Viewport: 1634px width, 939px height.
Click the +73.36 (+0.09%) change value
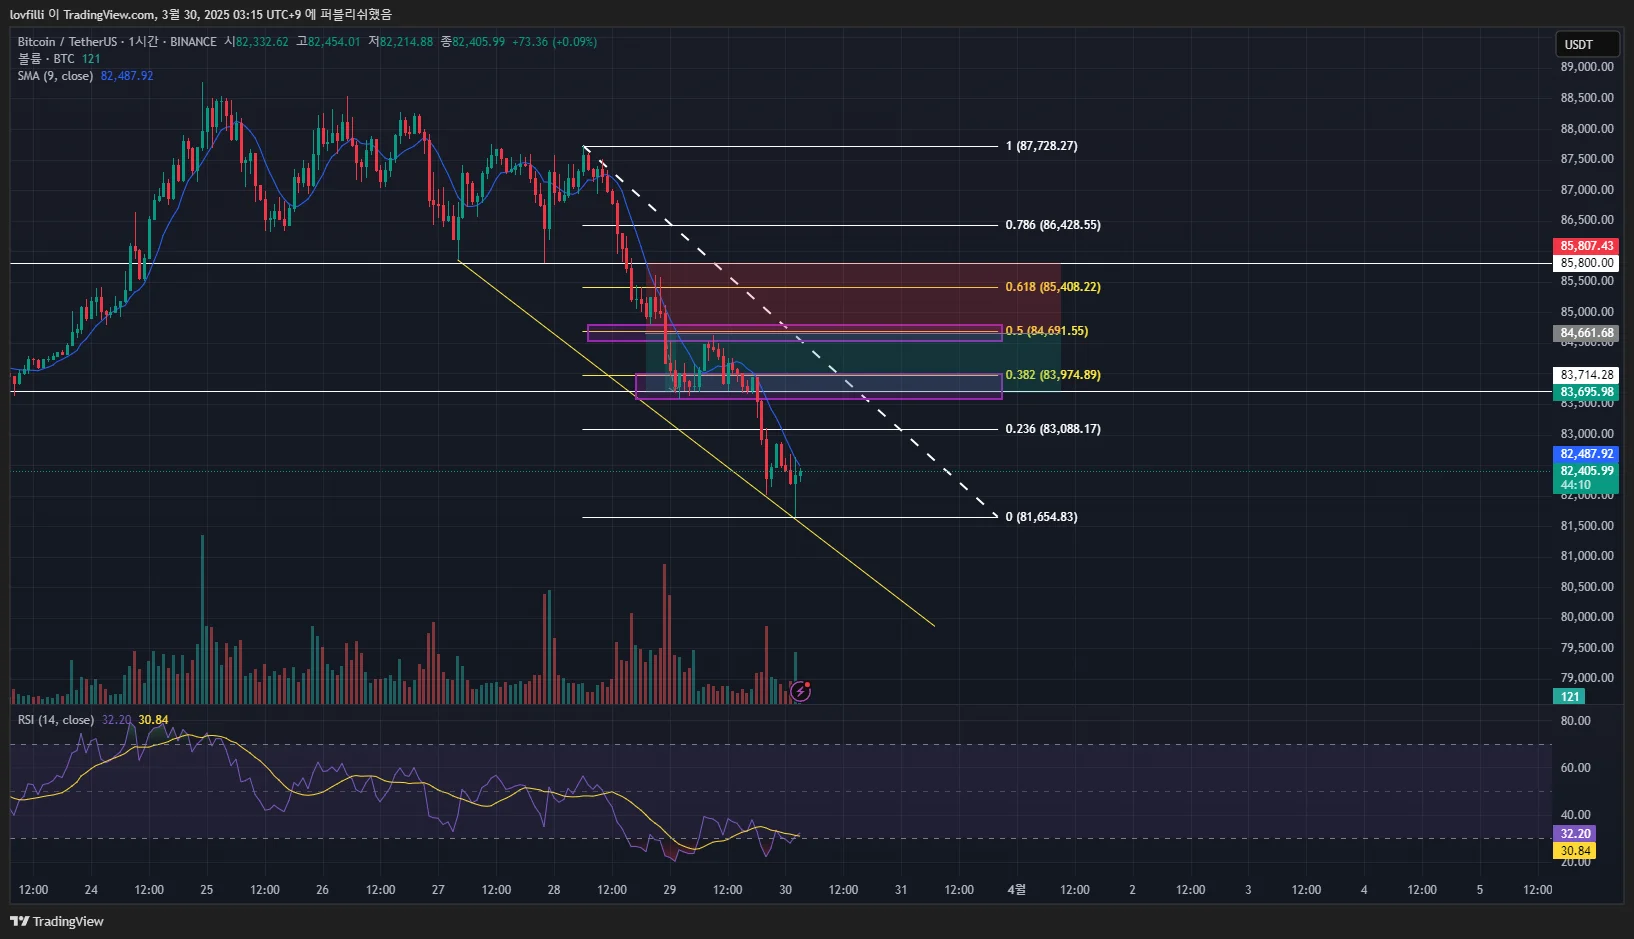554,42
